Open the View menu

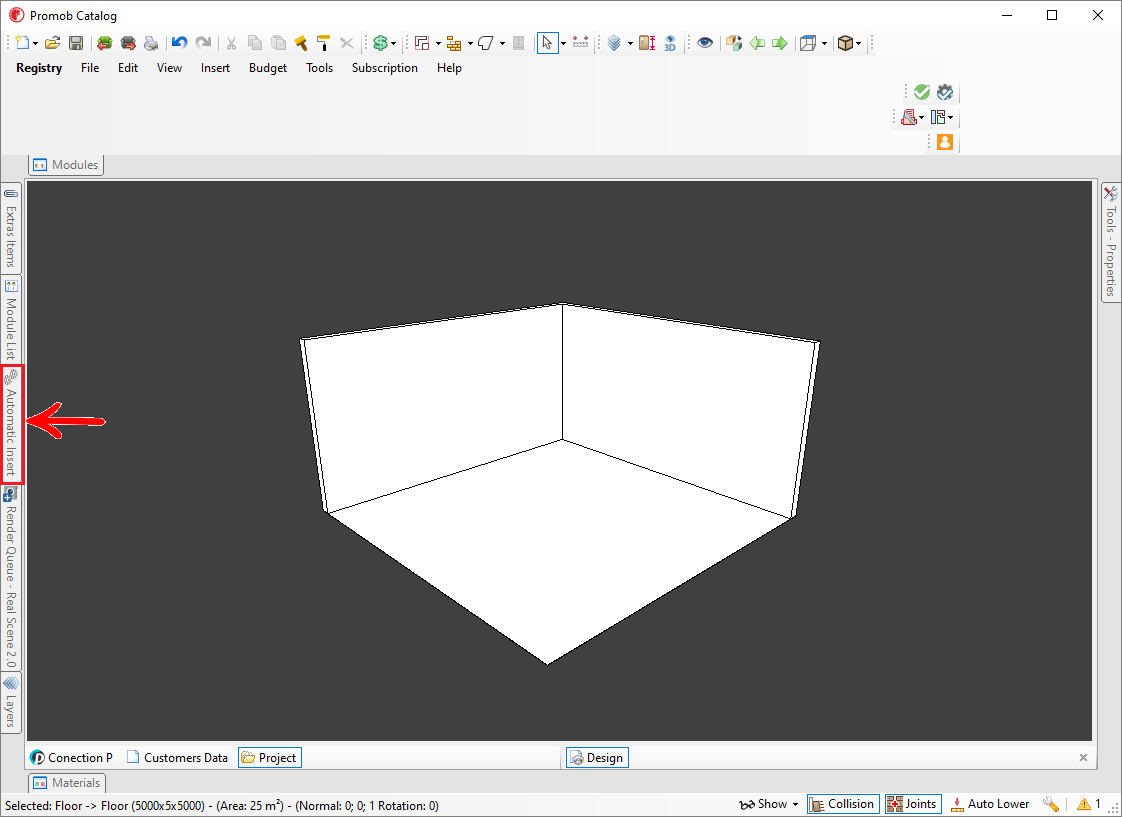[170, 68]
